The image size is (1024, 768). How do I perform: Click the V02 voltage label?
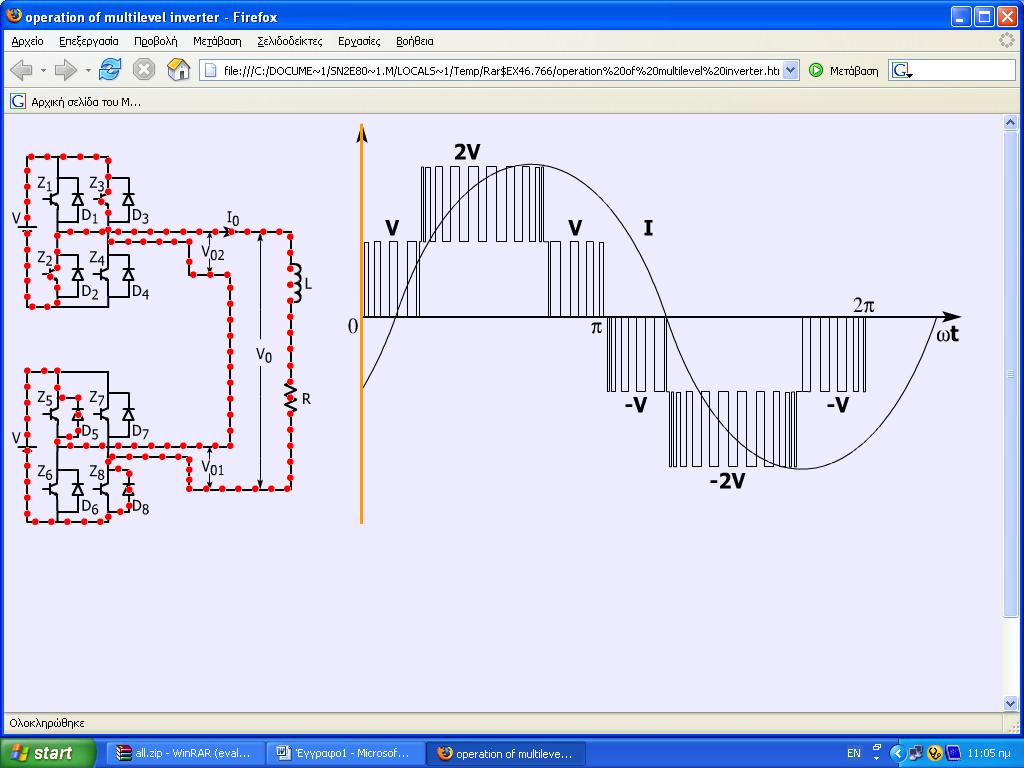tap(213, 253)
